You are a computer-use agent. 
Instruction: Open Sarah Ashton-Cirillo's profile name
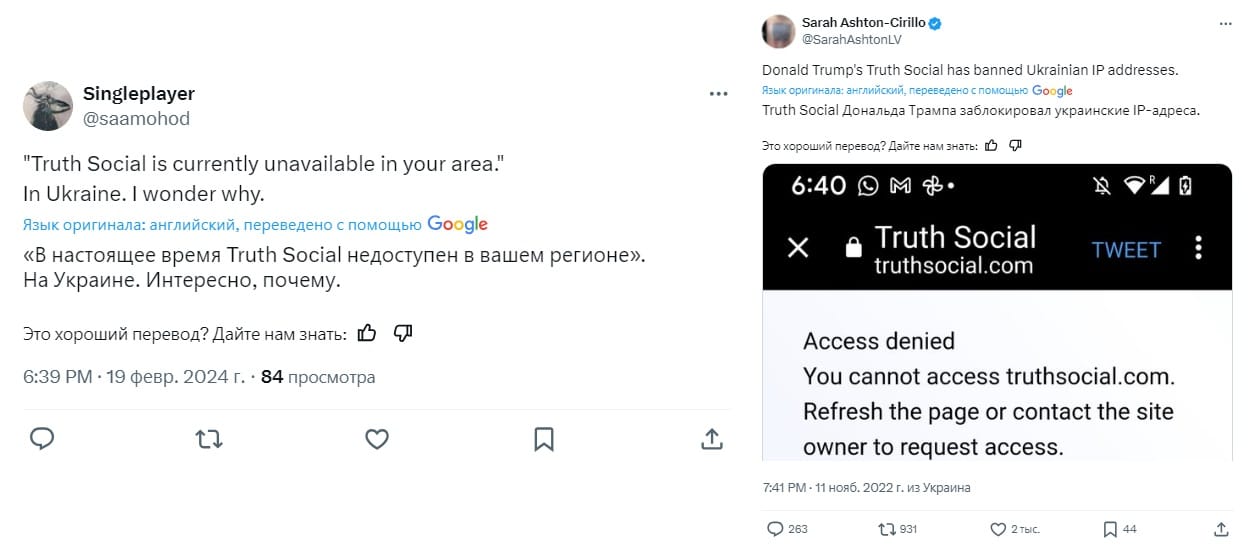864,23
